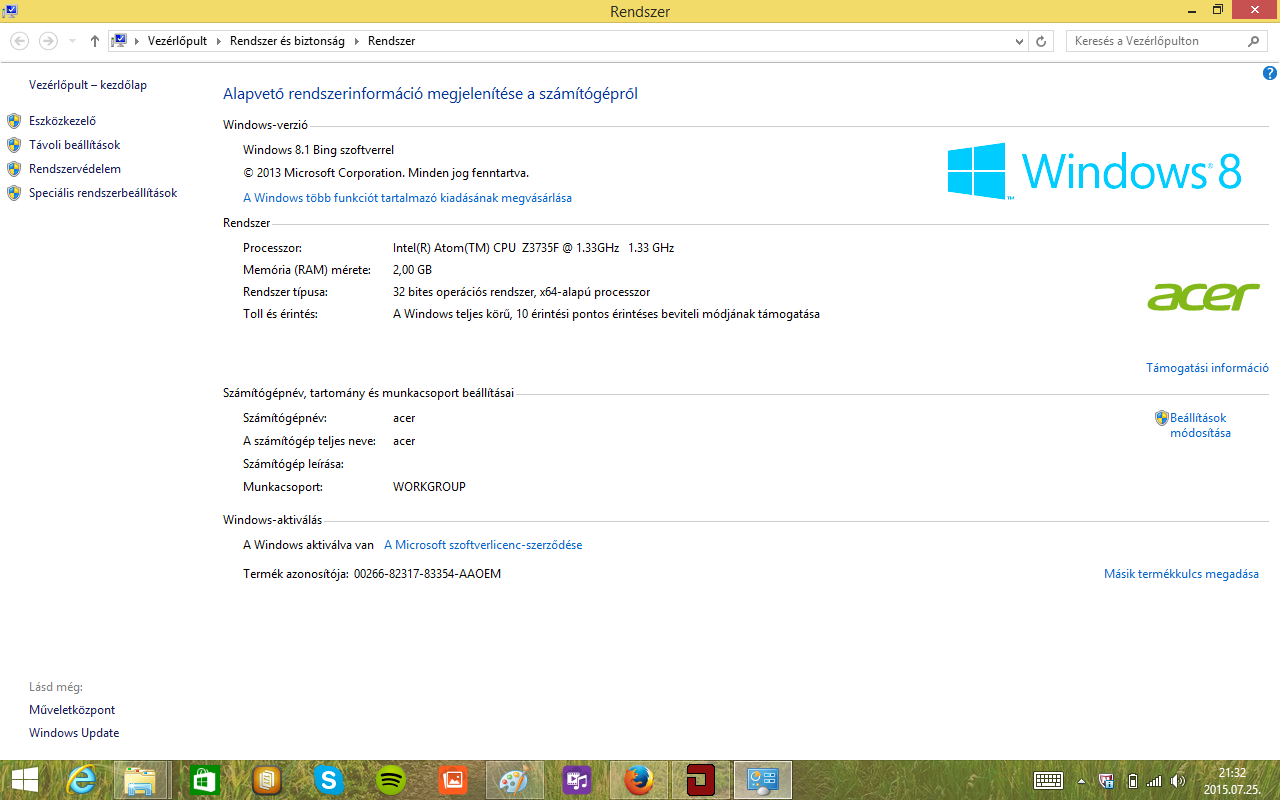Open recent locations dropdown beside the Forward arrow
This screenshot has width=1280, height=800.
pyautogui.click(x=72, y=41)
